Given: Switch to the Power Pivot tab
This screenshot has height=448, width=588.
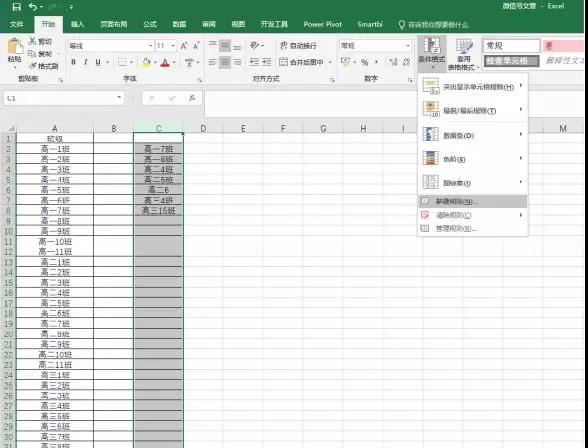Looking at the screenshot, I should click(322, 24).
